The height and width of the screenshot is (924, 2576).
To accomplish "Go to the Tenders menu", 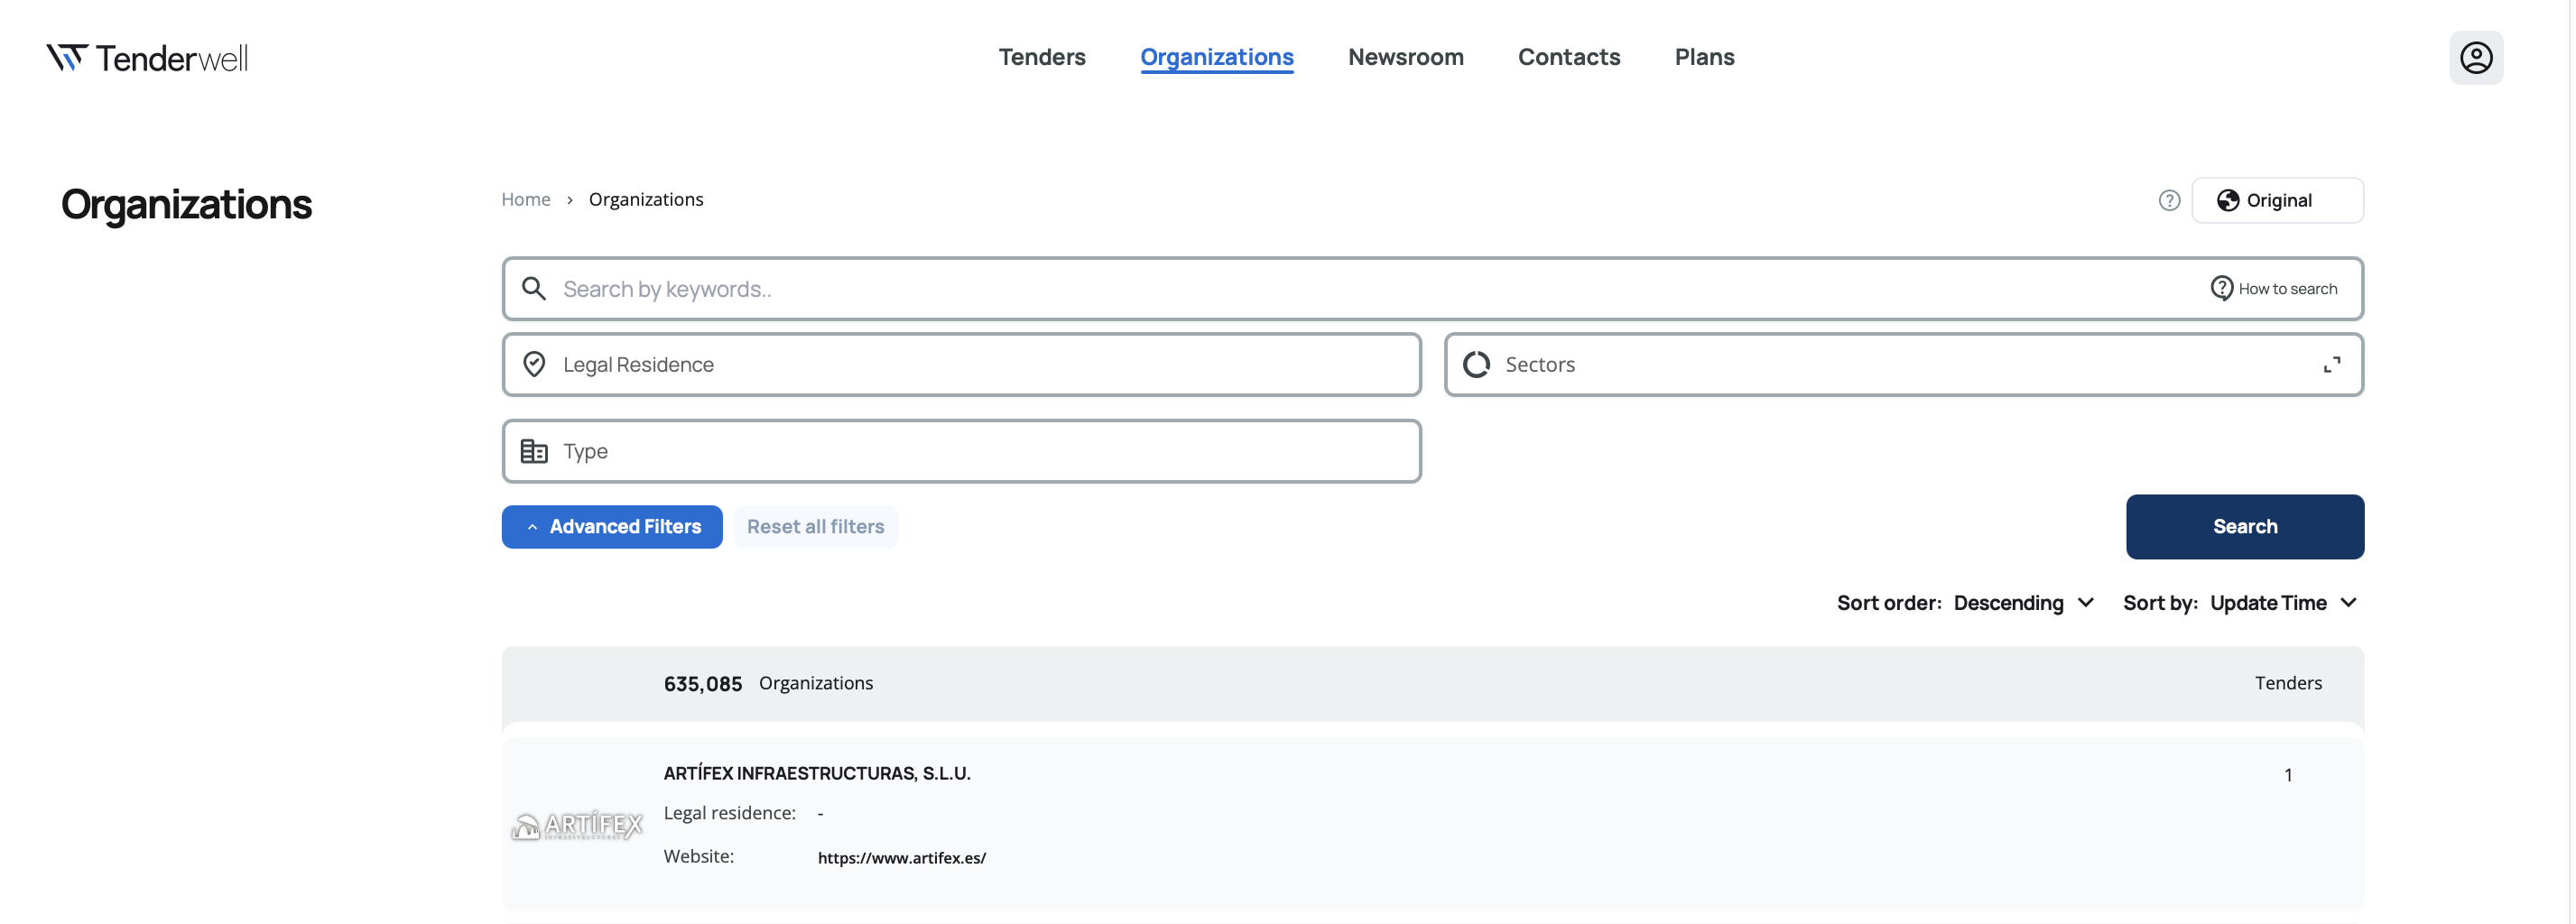I will (1041, 57).
